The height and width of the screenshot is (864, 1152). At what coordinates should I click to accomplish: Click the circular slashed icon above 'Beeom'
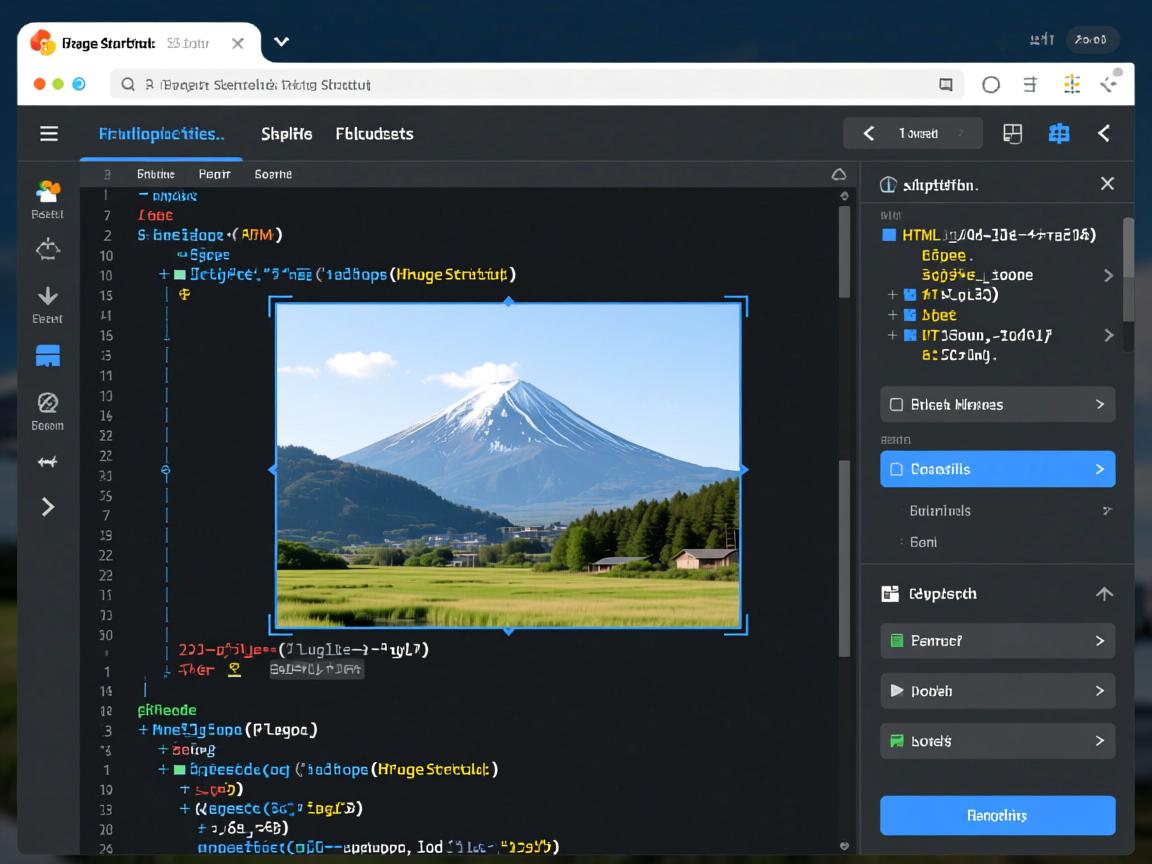[47, 403]
